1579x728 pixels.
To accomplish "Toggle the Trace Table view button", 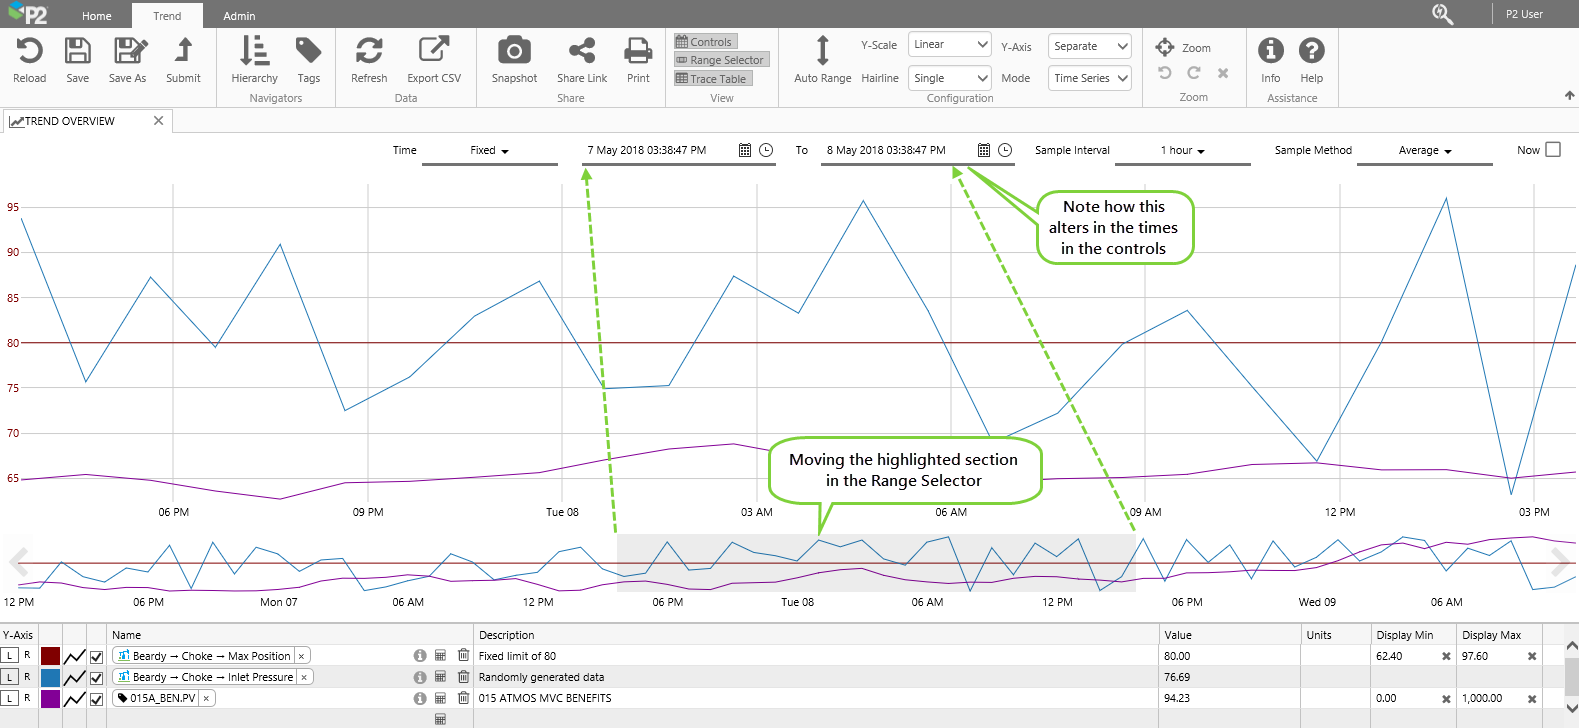I will pos(712,79).
